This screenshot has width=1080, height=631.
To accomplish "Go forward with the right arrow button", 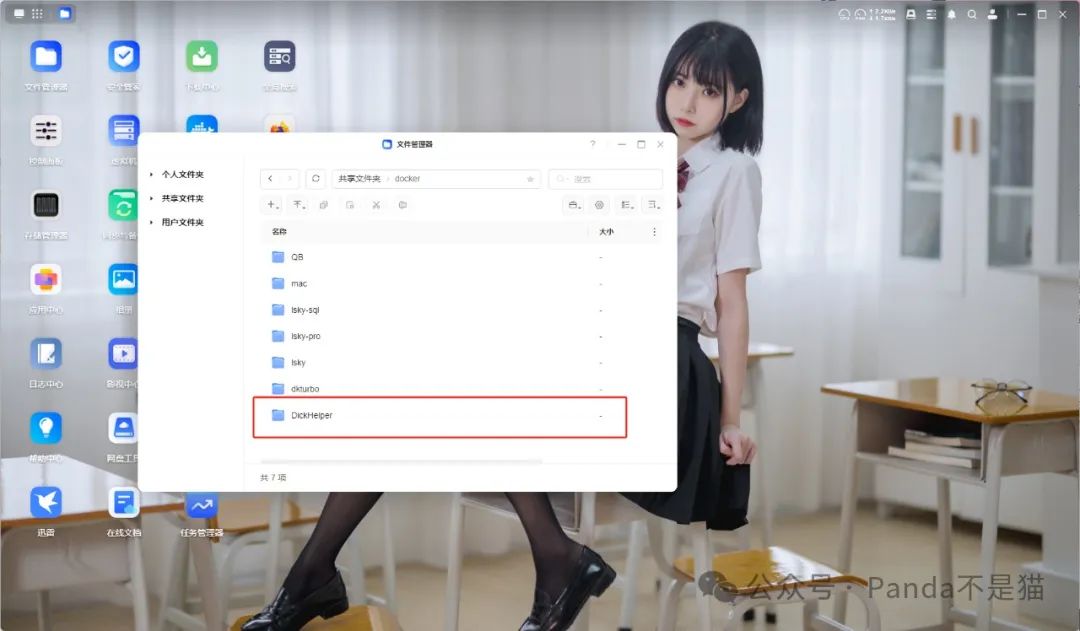I will 289,178.
